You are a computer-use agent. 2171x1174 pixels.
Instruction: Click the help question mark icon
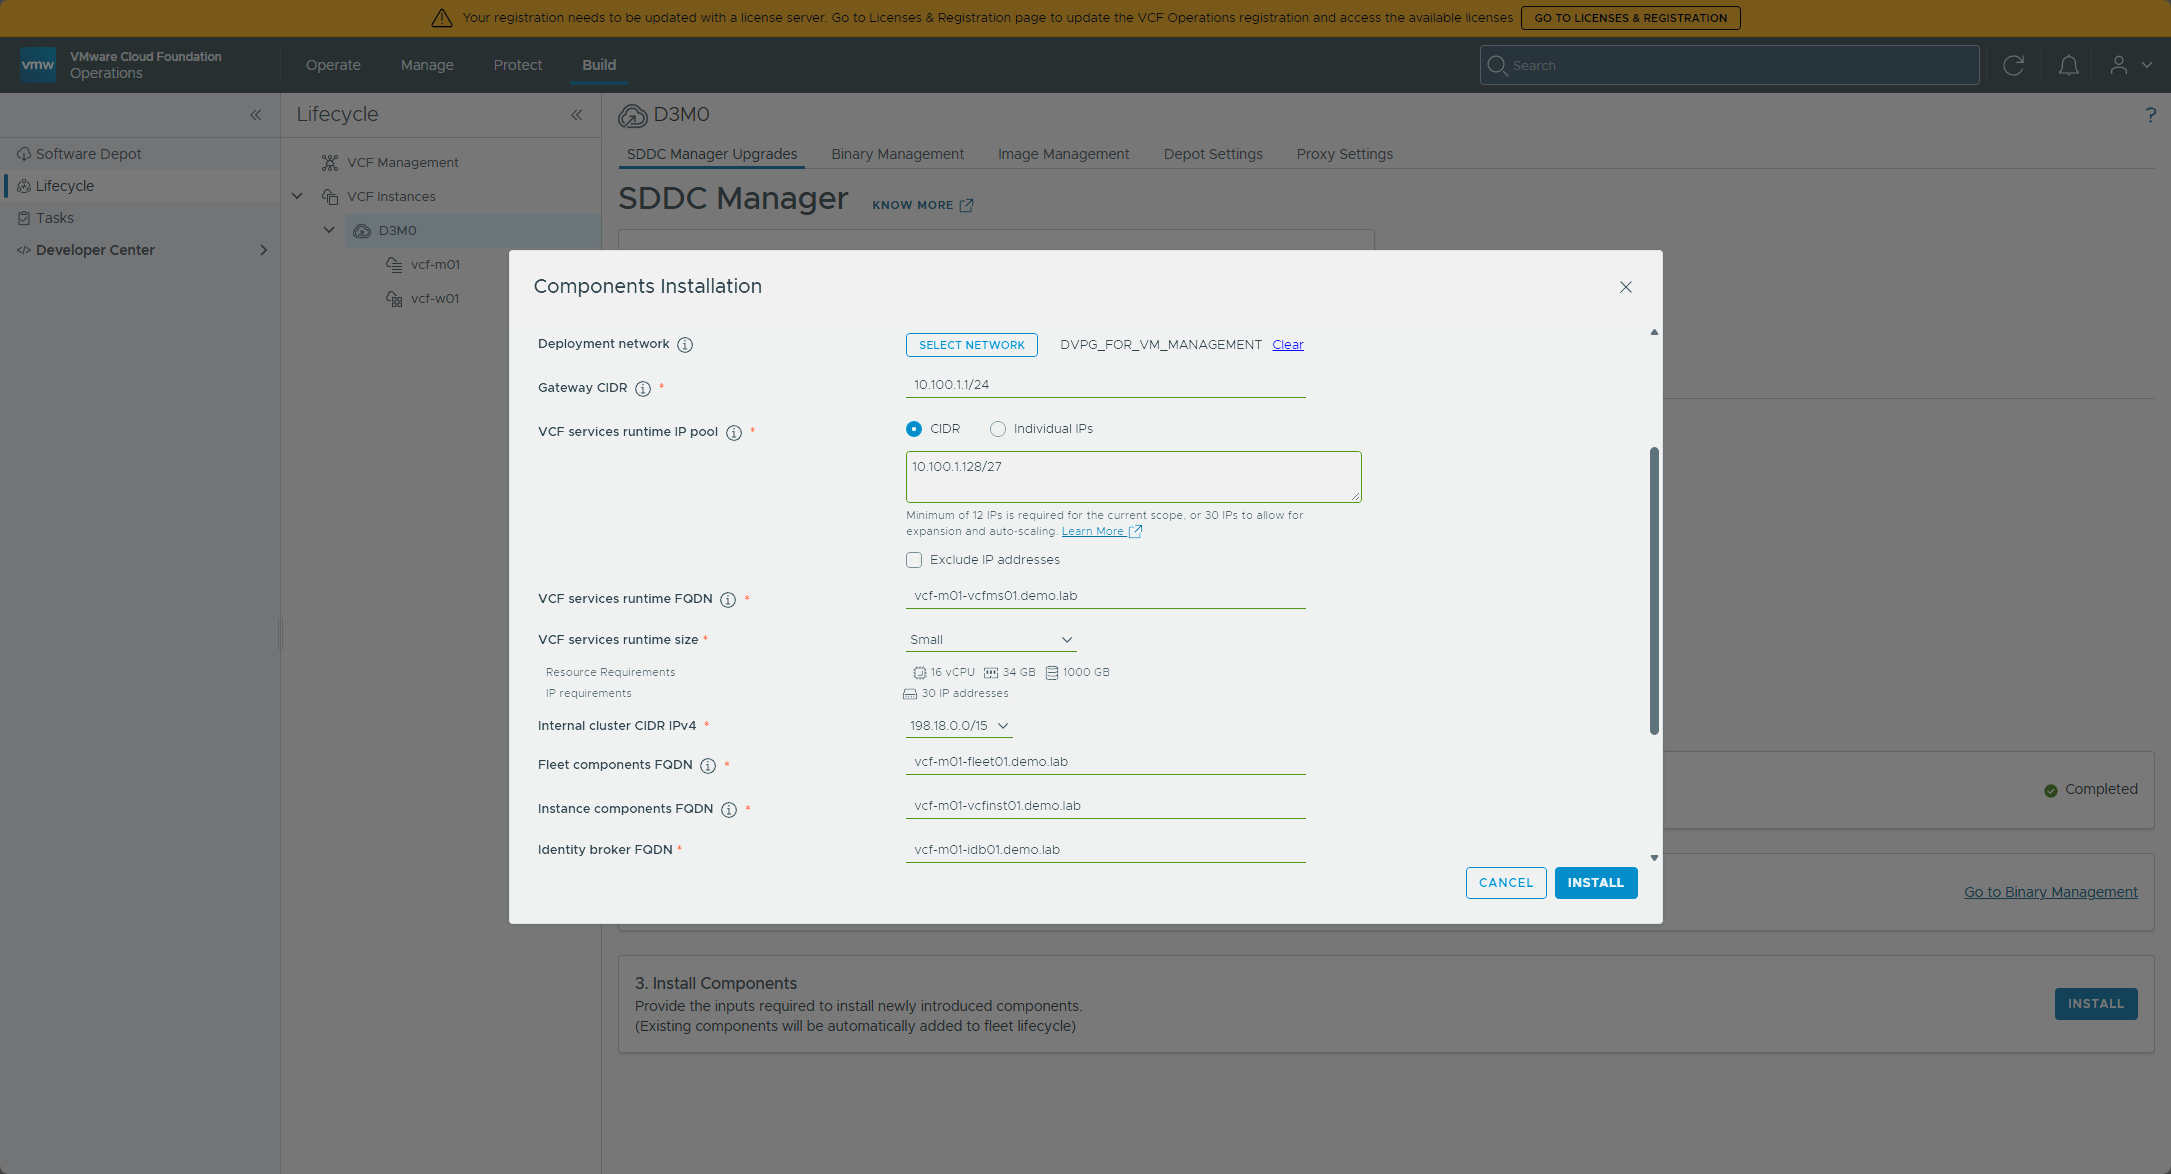pyautogui.click(x=2151, y=115)
